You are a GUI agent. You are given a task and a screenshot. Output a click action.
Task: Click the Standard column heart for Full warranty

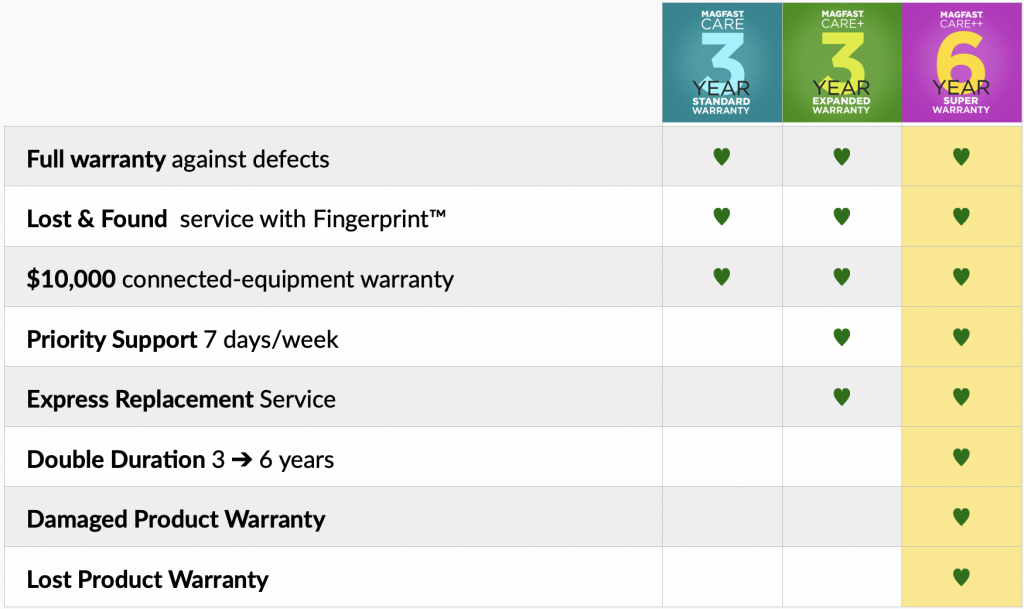point(722,157)
